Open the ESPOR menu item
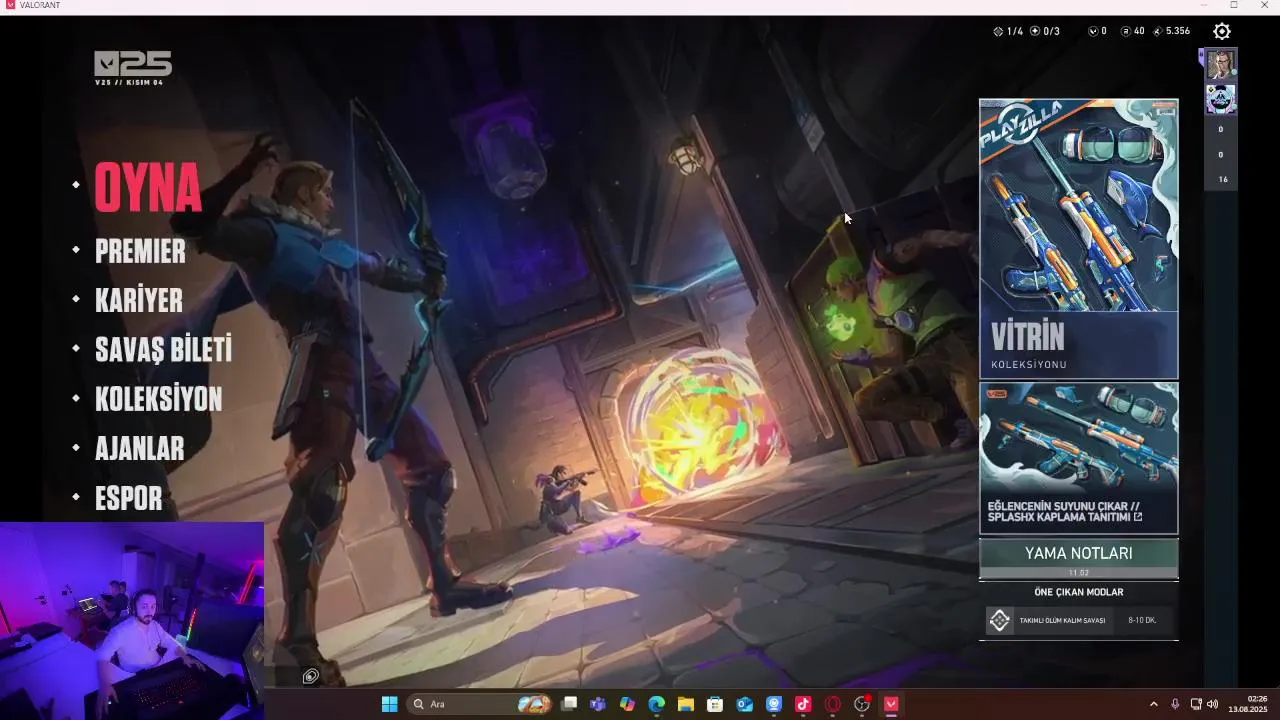1280x720 pixels. coord(128,498)
